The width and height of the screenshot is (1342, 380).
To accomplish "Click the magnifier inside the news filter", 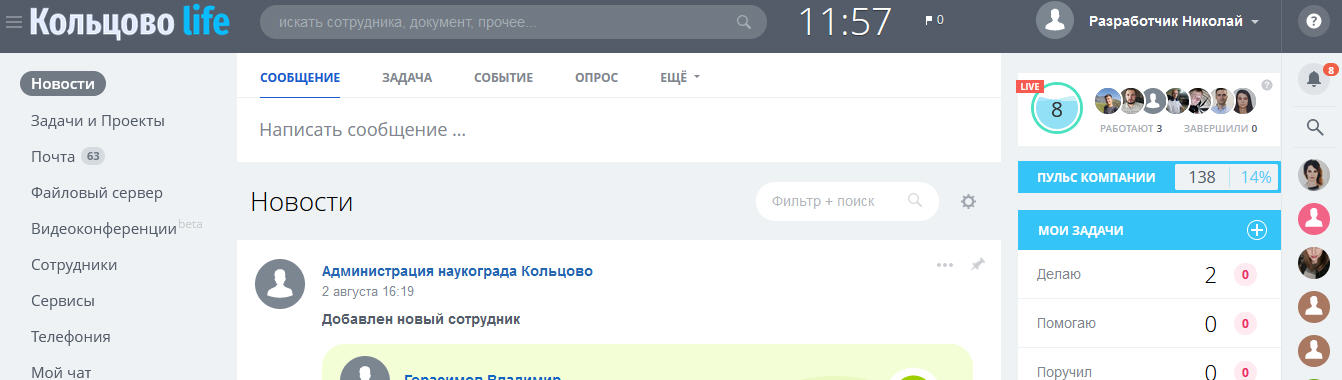I will tap(914, 201).
